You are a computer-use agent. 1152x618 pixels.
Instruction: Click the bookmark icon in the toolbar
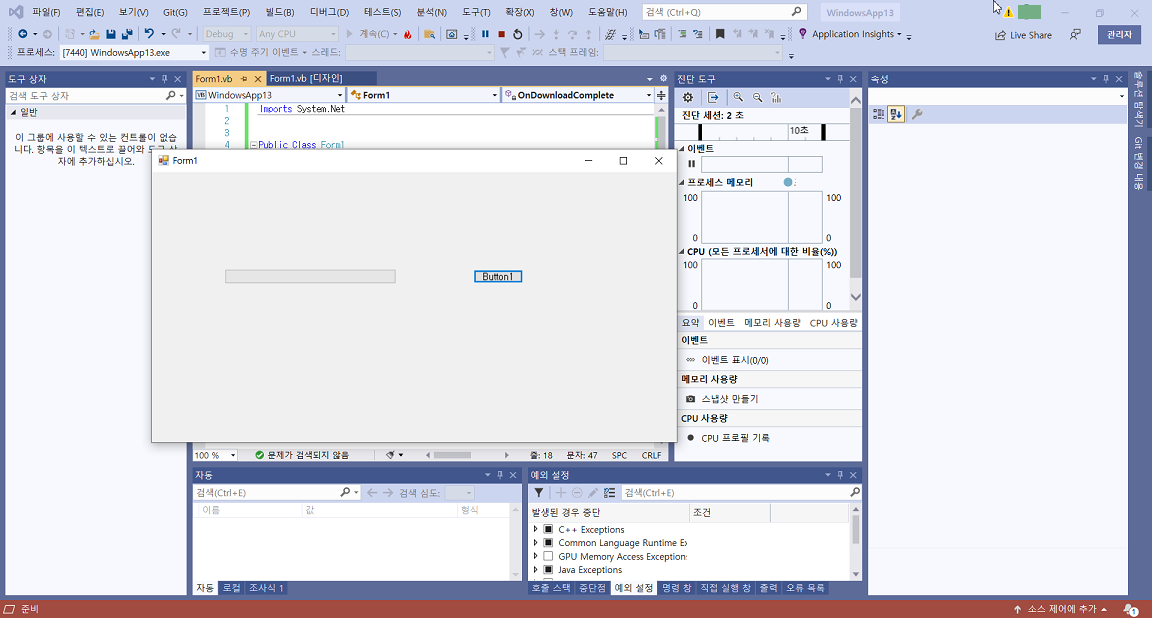720,34
